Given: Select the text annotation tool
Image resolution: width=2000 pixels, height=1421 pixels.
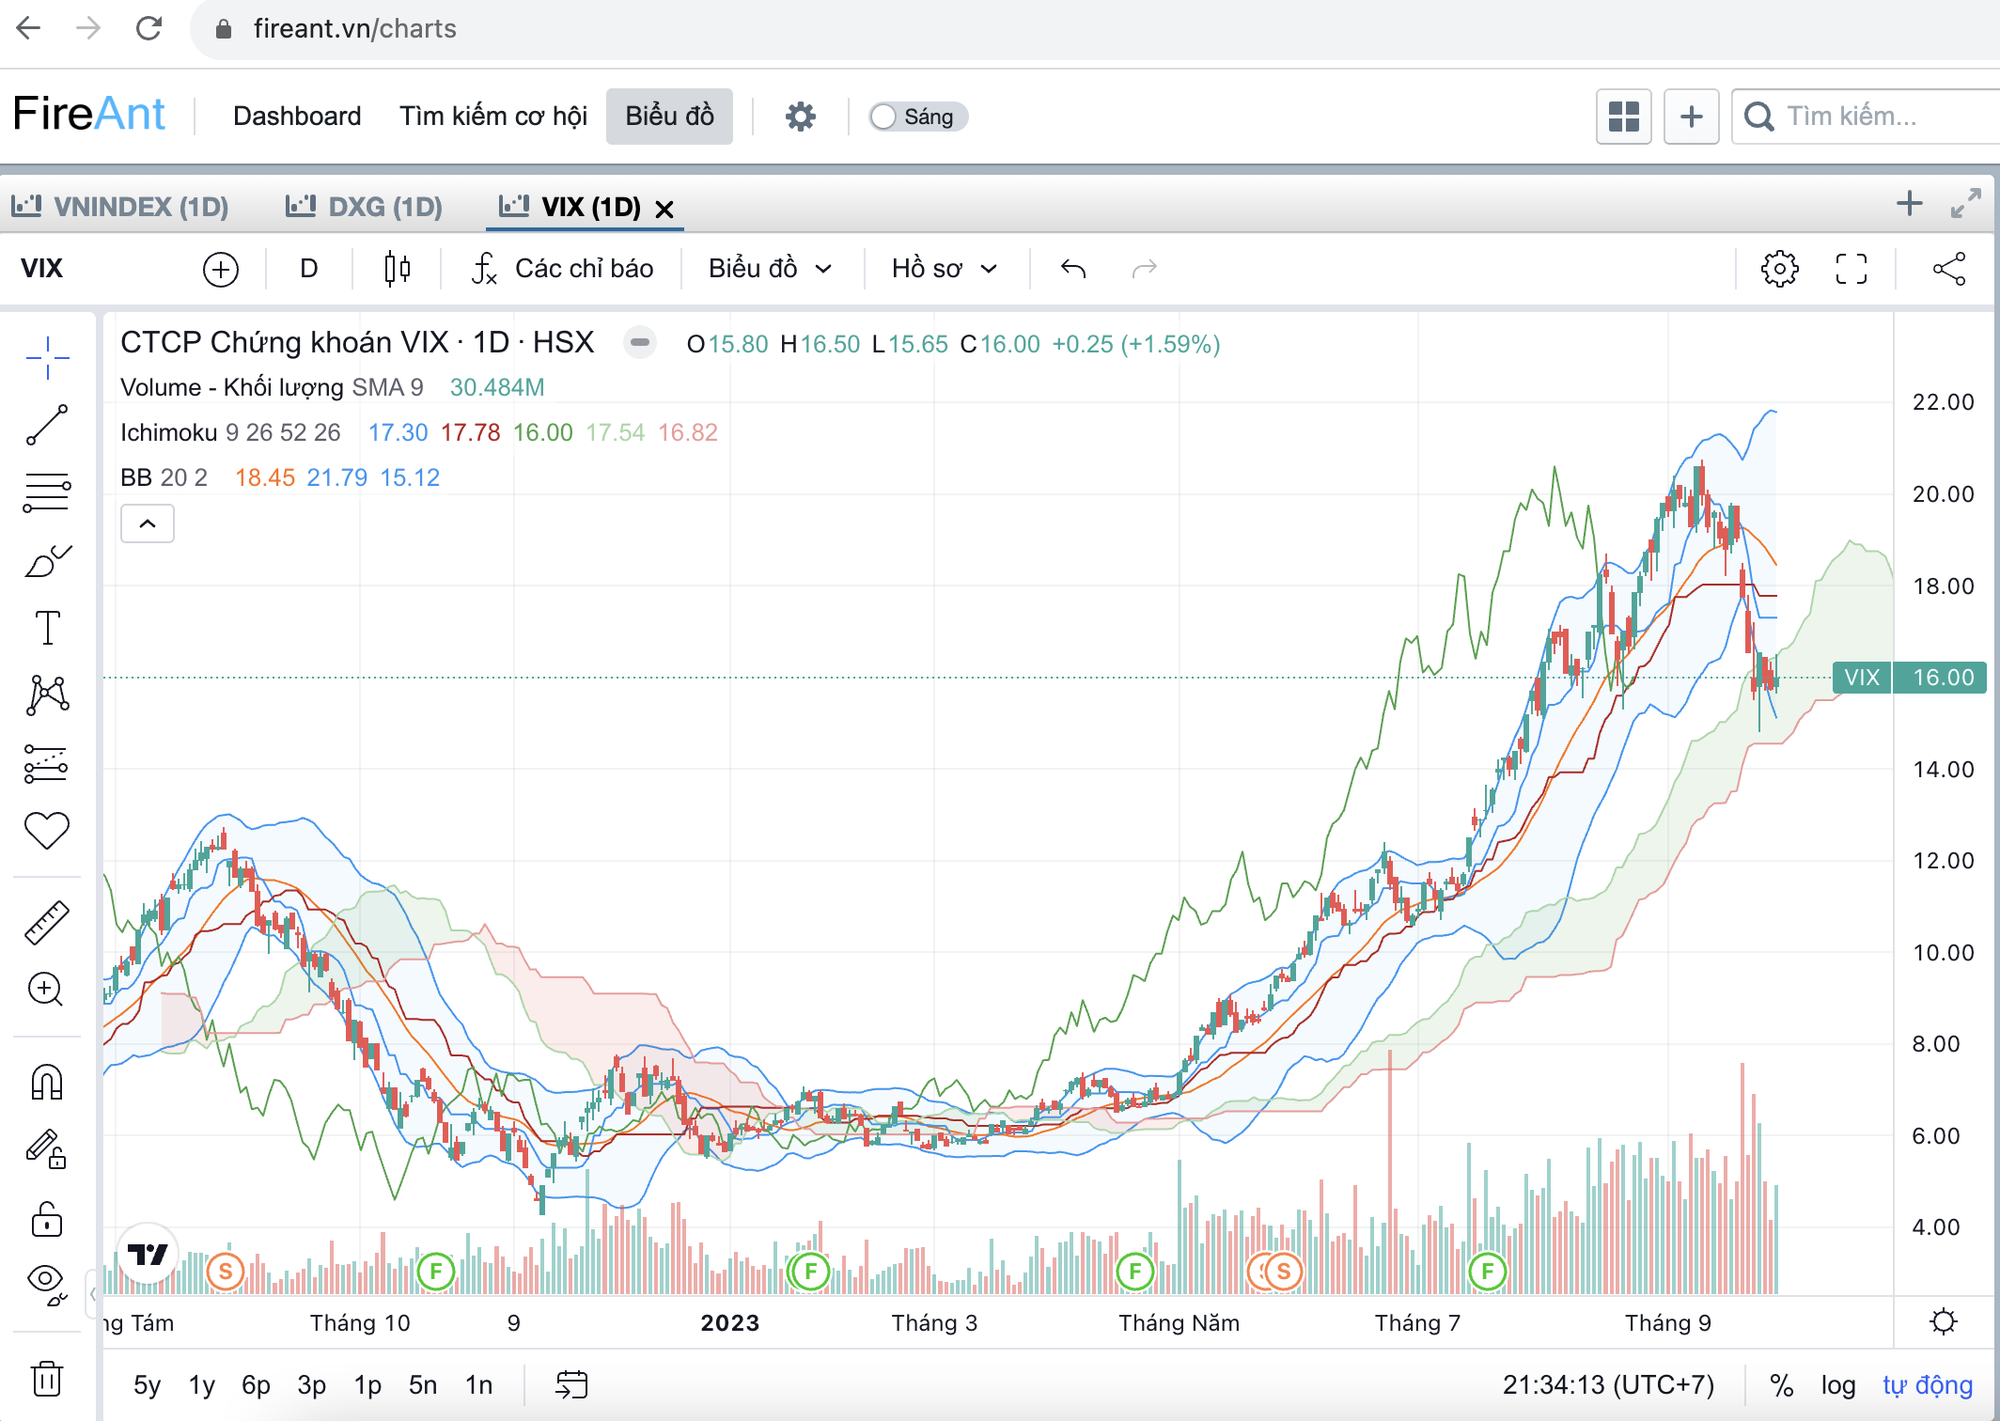Looking at the screenshot, I should (47, 628).
